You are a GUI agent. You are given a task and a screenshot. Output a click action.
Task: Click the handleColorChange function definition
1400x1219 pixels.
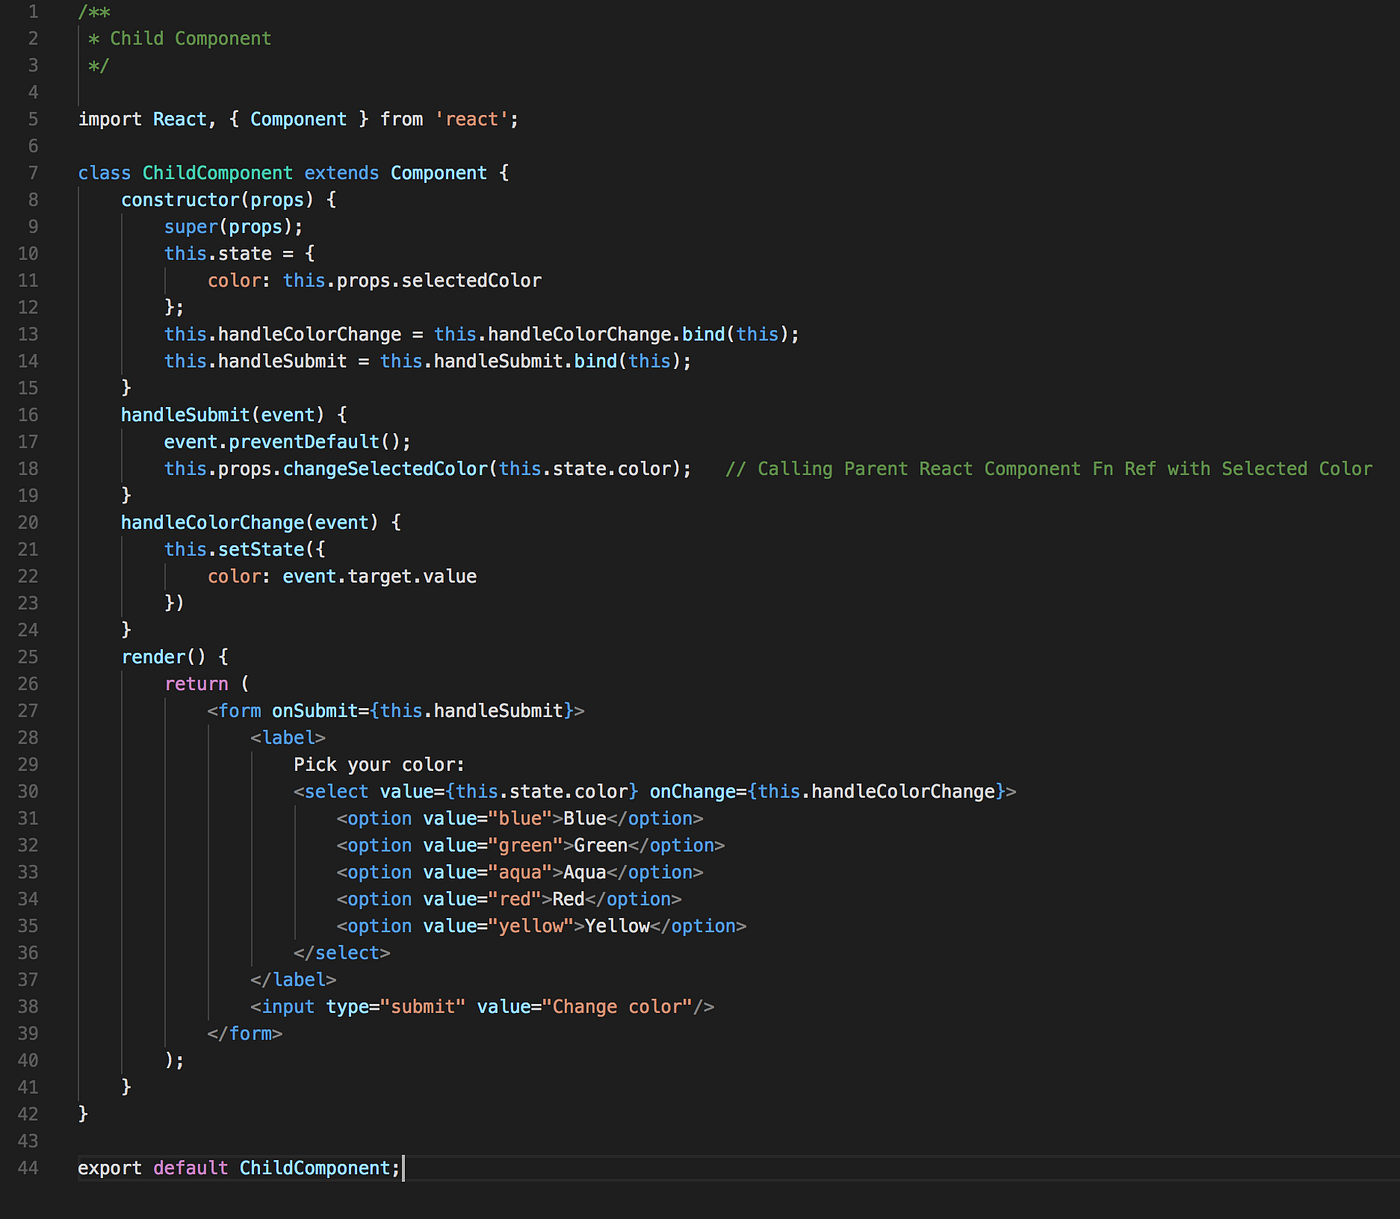tap(212, 521)
